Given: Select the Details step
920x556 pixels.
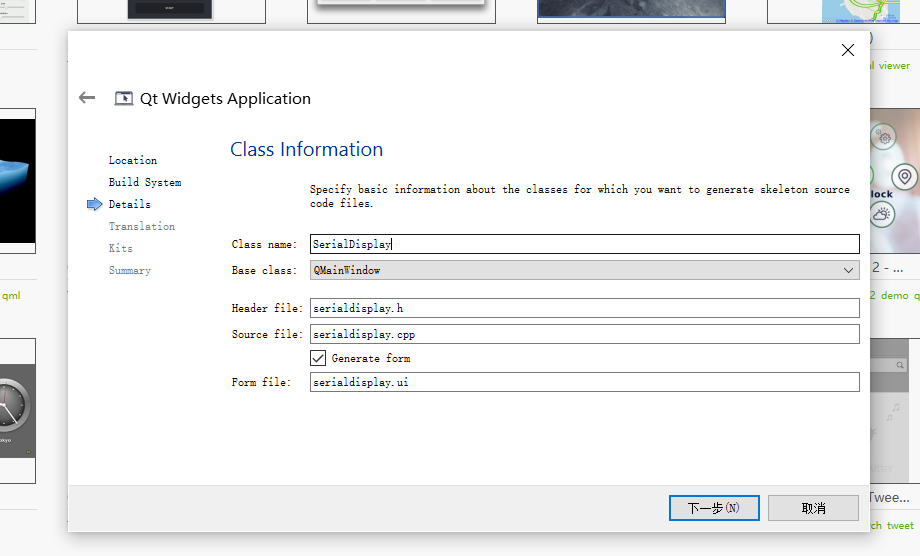Looking at the screenshot, I should [x=130, y=204].
